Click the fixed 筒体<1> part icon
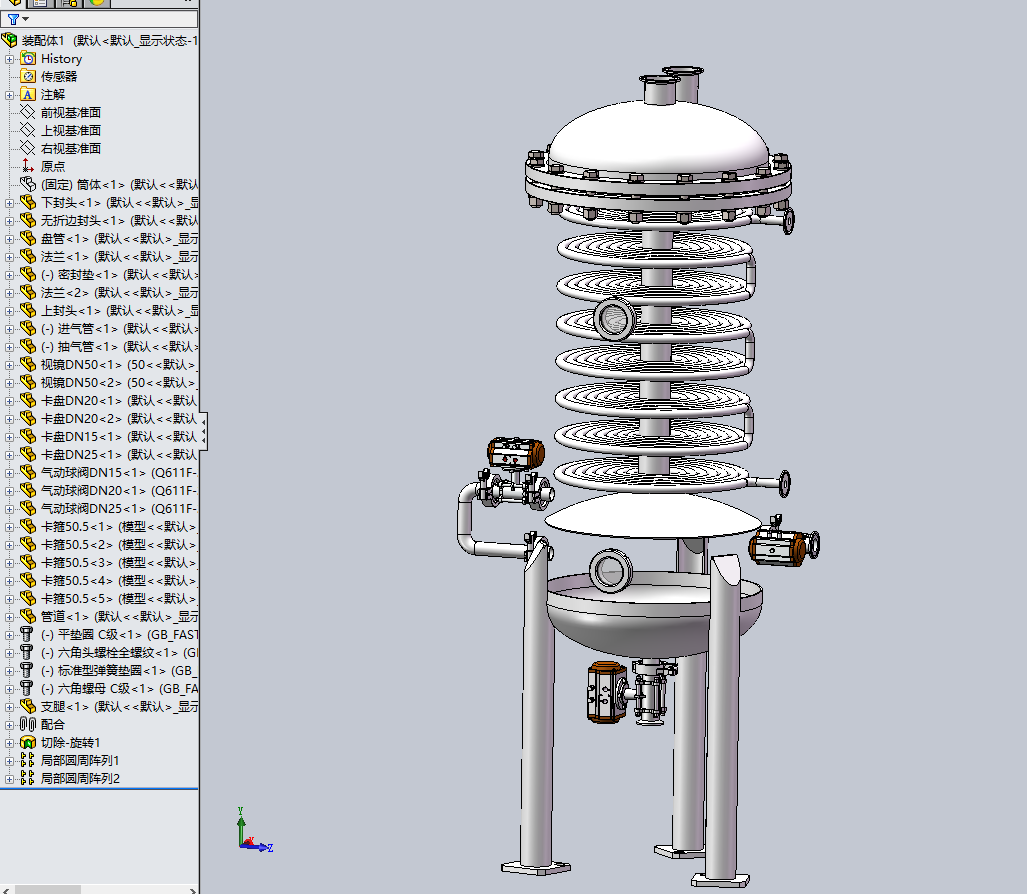 point(28,185)
